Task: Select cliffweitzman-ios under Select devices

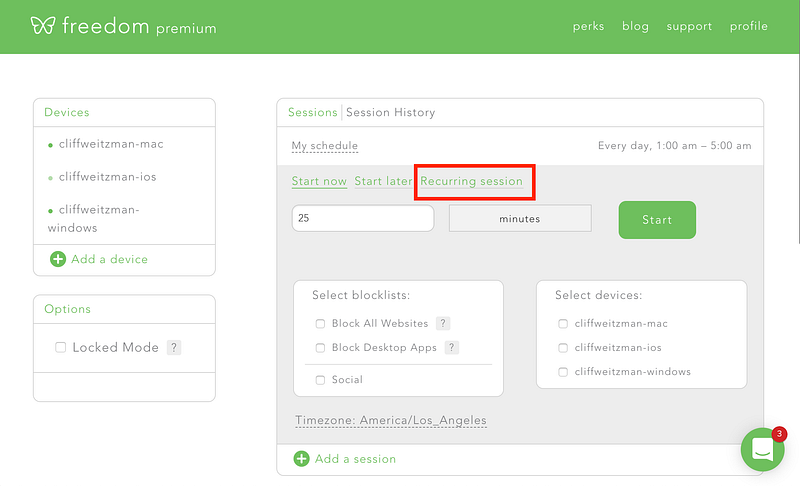Action: [x=563, y=348]
